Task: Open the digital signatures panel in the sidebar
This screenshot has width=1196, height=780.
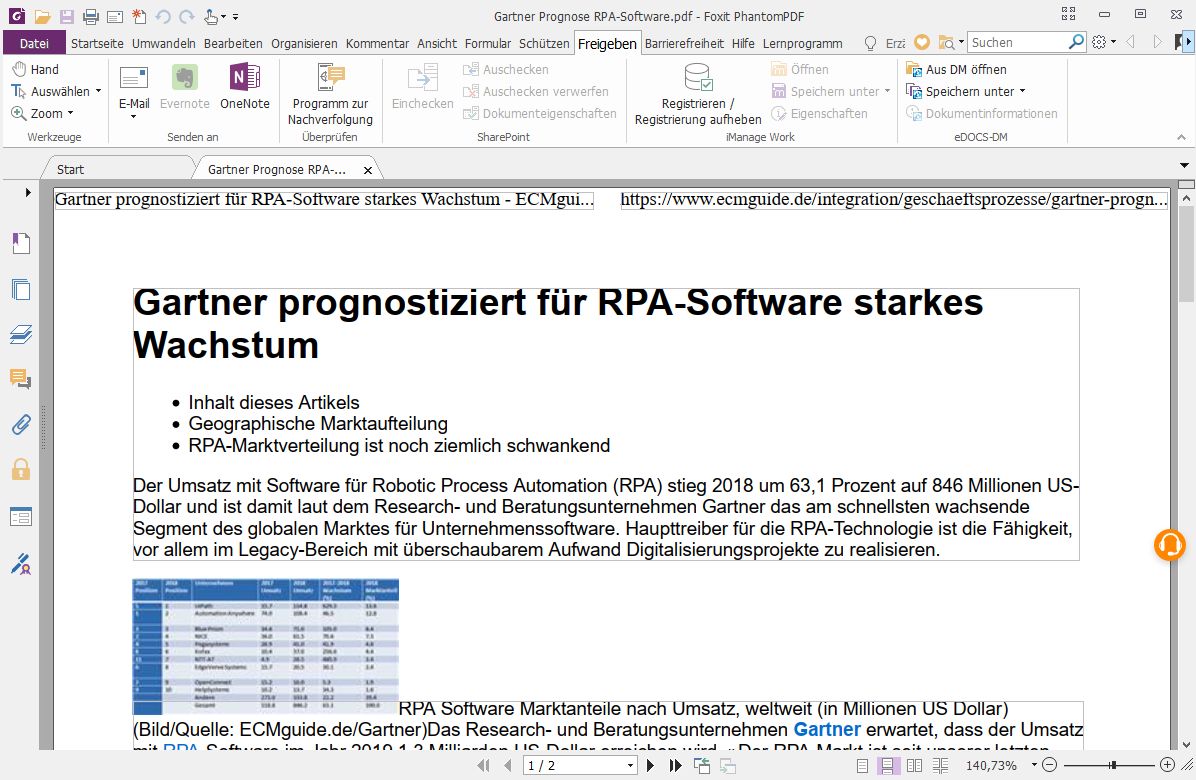Action: (x=21, y=563)
